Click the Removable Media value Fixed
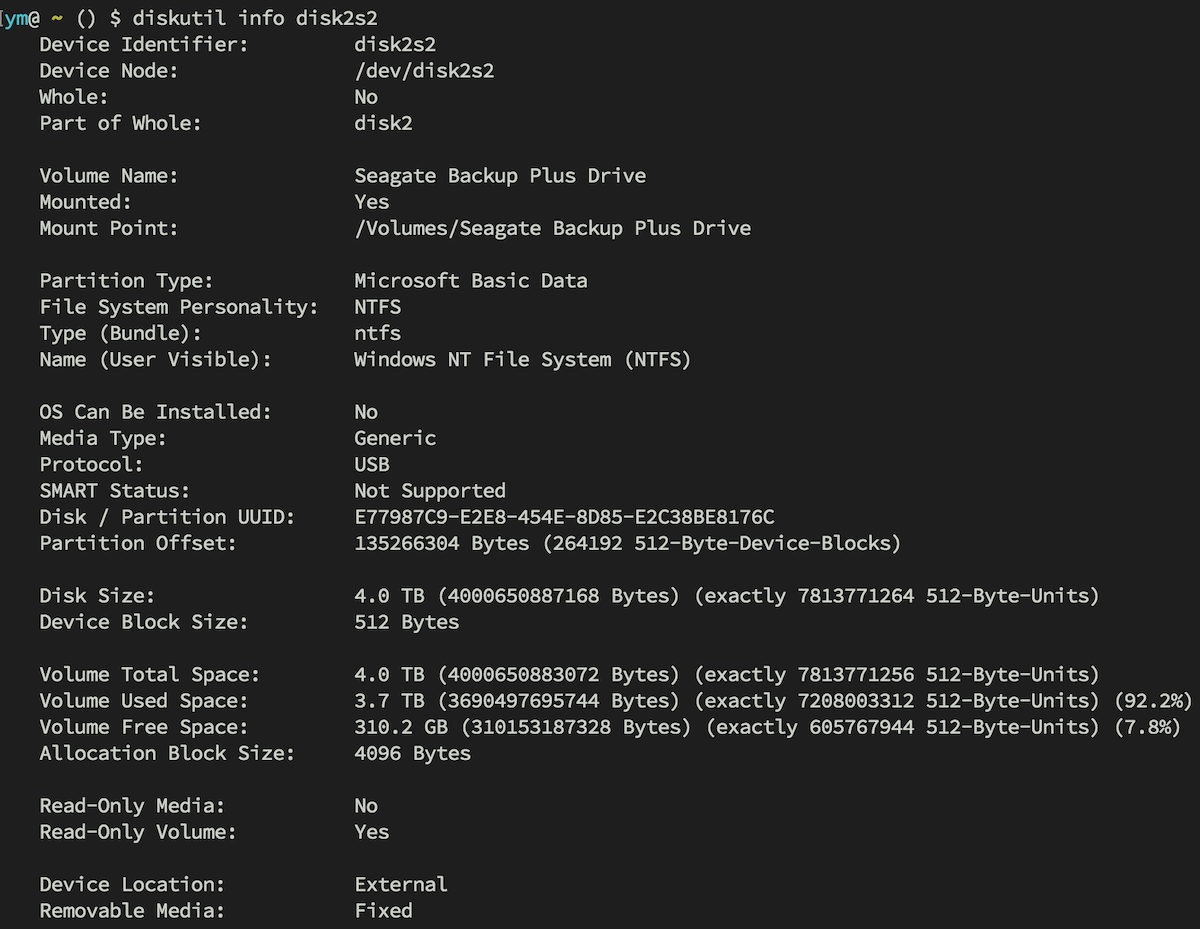Viewport: 1200px width, 929px height. [383, 911]
